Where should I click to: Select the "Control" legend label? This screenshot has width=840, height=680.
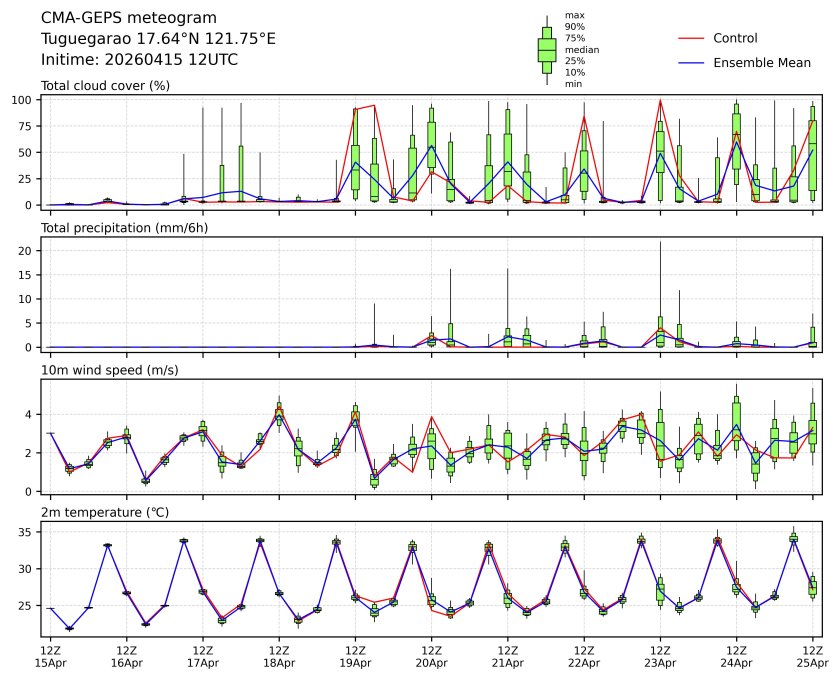tap(735, 38)
